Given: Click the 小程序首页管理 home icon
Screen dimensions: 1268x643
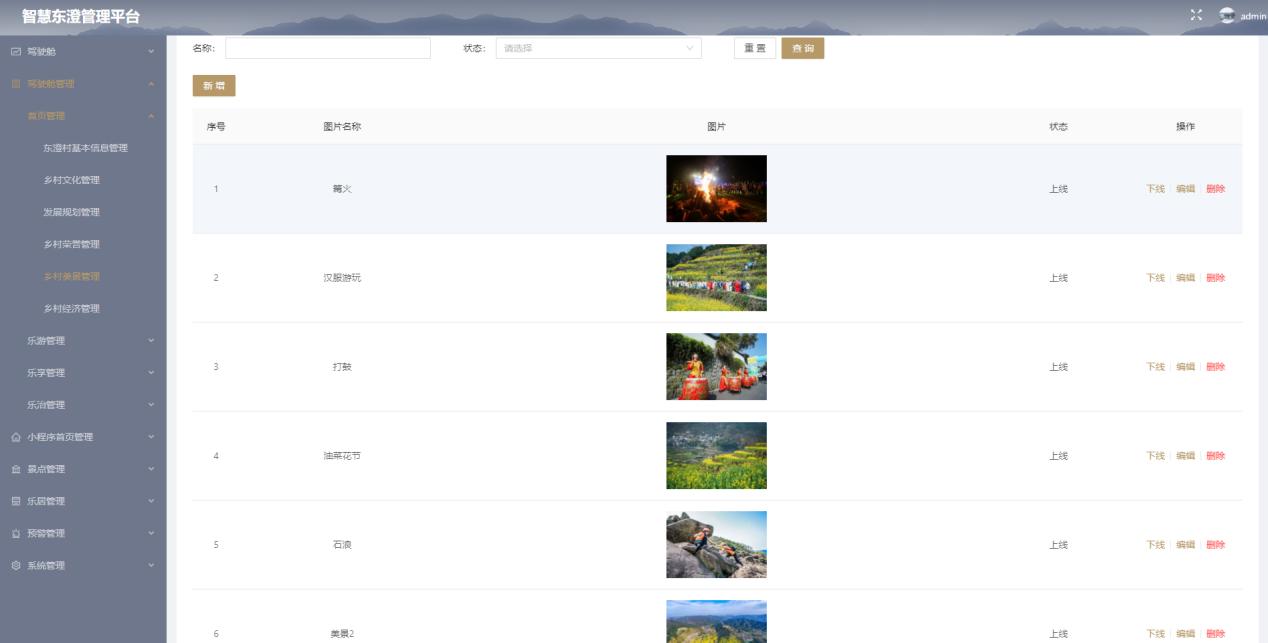Looking at the screenshot, I should 15,437.
